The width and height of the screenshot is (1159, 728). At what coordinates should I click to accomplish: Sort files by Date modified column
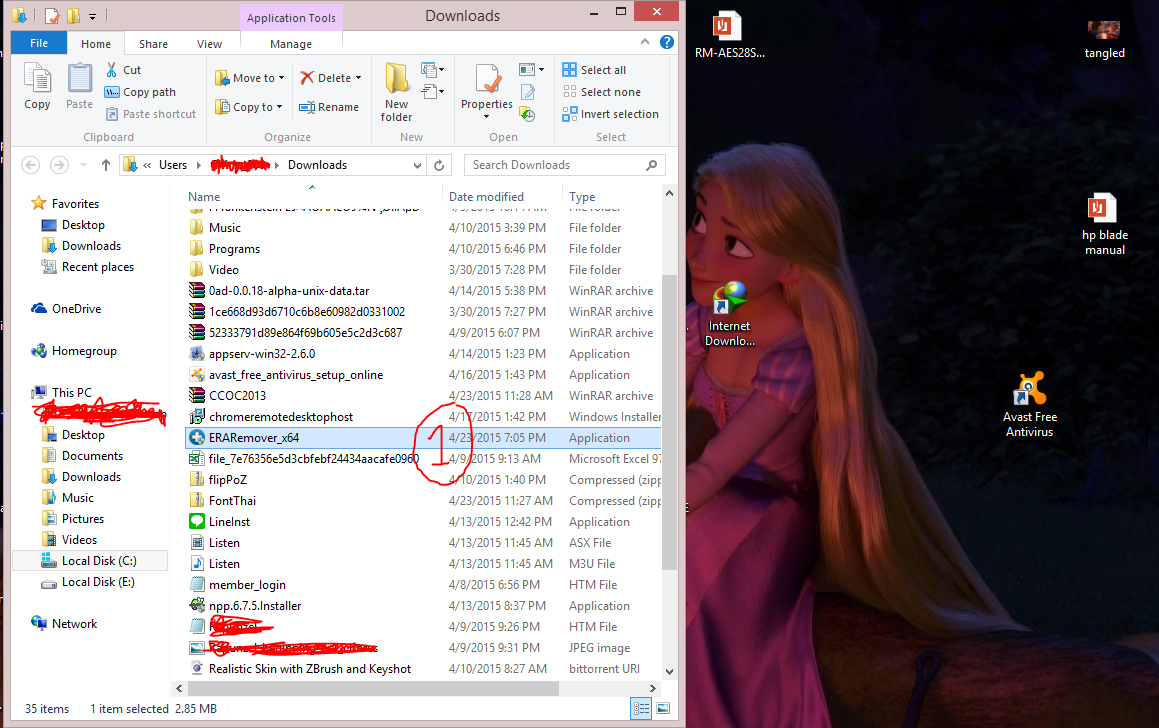click(486, 197)
